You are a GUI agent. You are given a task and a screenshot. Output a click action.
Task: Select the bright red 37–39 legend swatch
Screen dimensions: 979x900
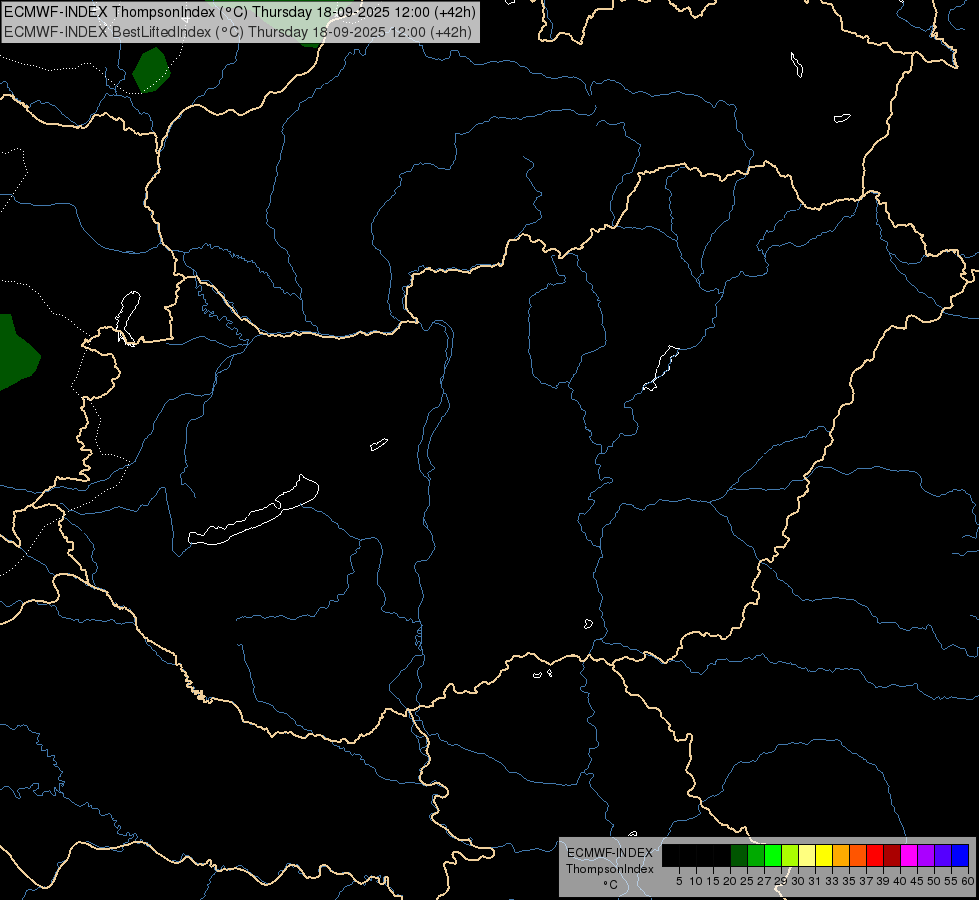click(875, 855)
